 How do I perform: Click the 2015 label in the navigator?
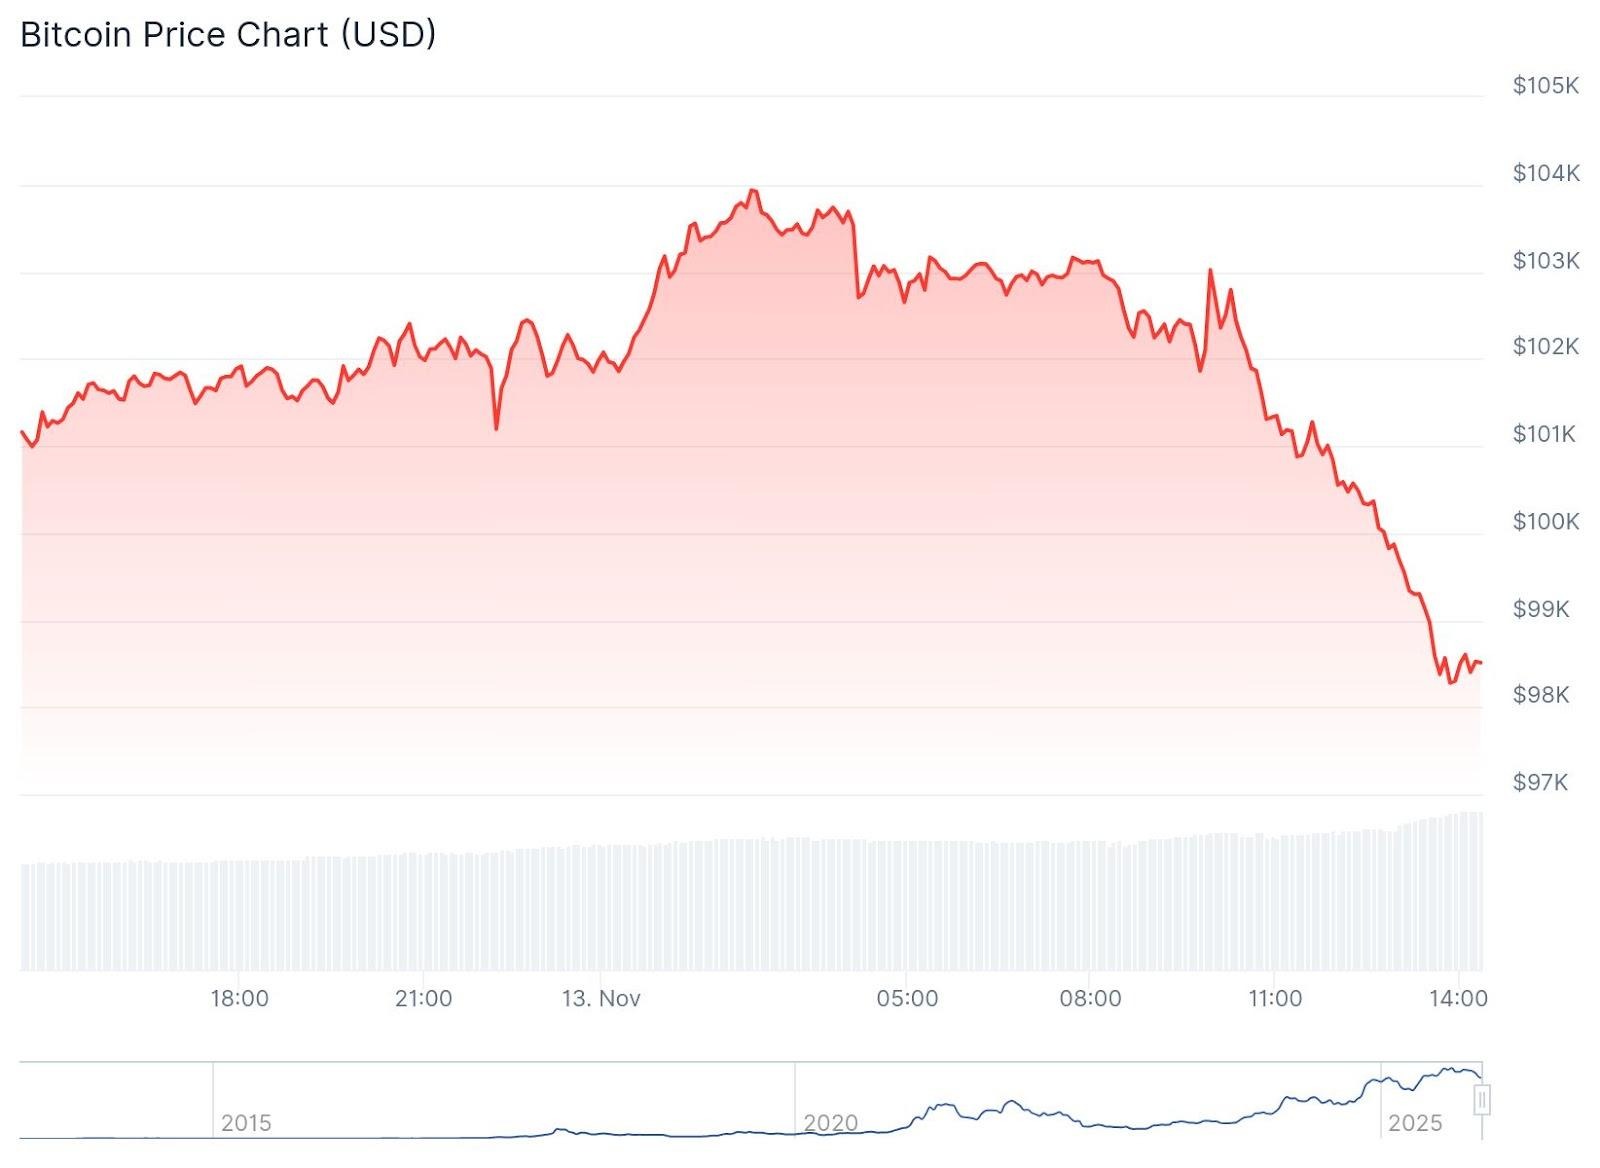[x=246, y=1122]
